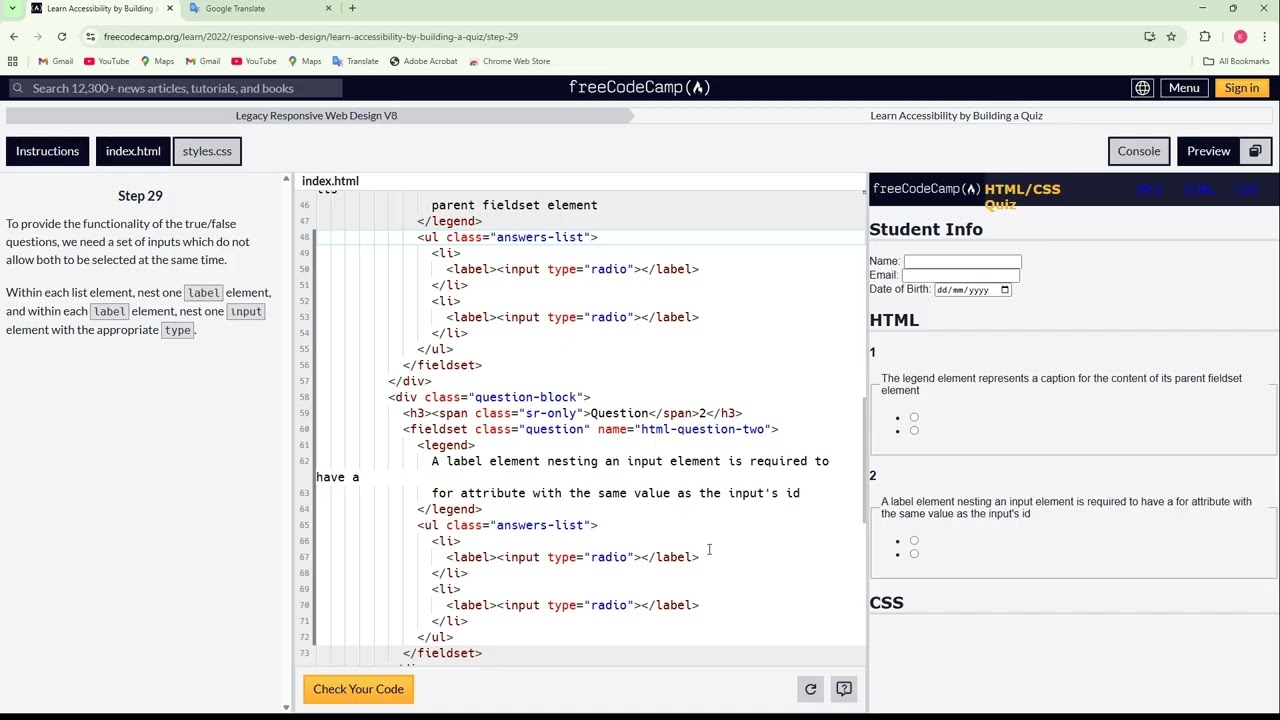Close the Google Translate tab
This screenshot has width=1280, height=720.
[328, 8]
